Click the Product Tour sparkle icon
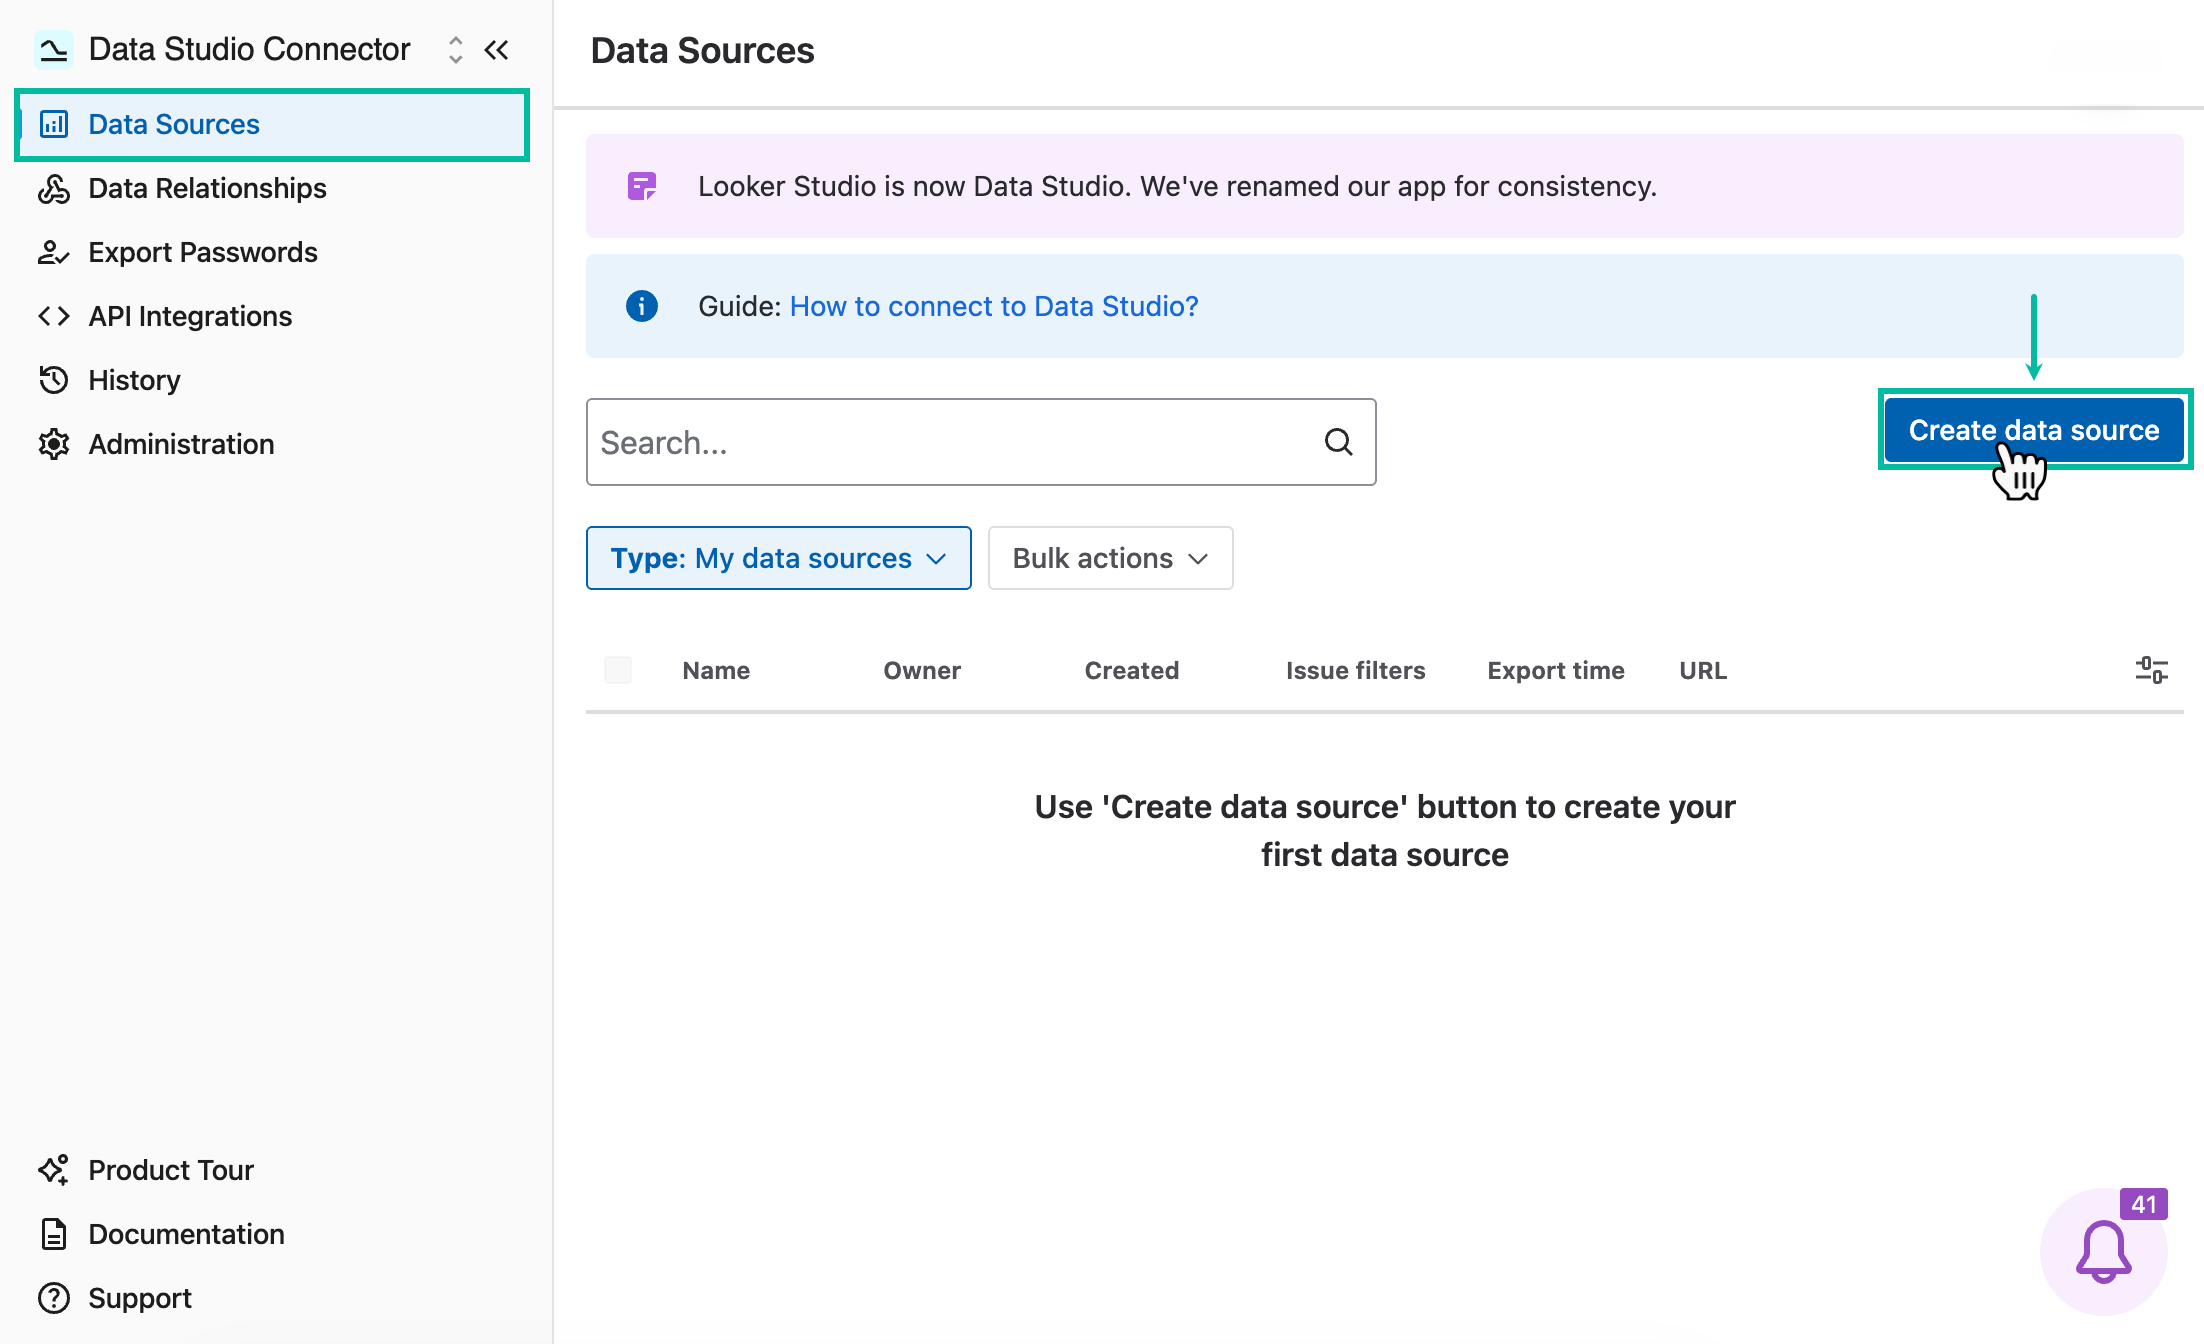2204x1344 pixels. pos(54,1170)
